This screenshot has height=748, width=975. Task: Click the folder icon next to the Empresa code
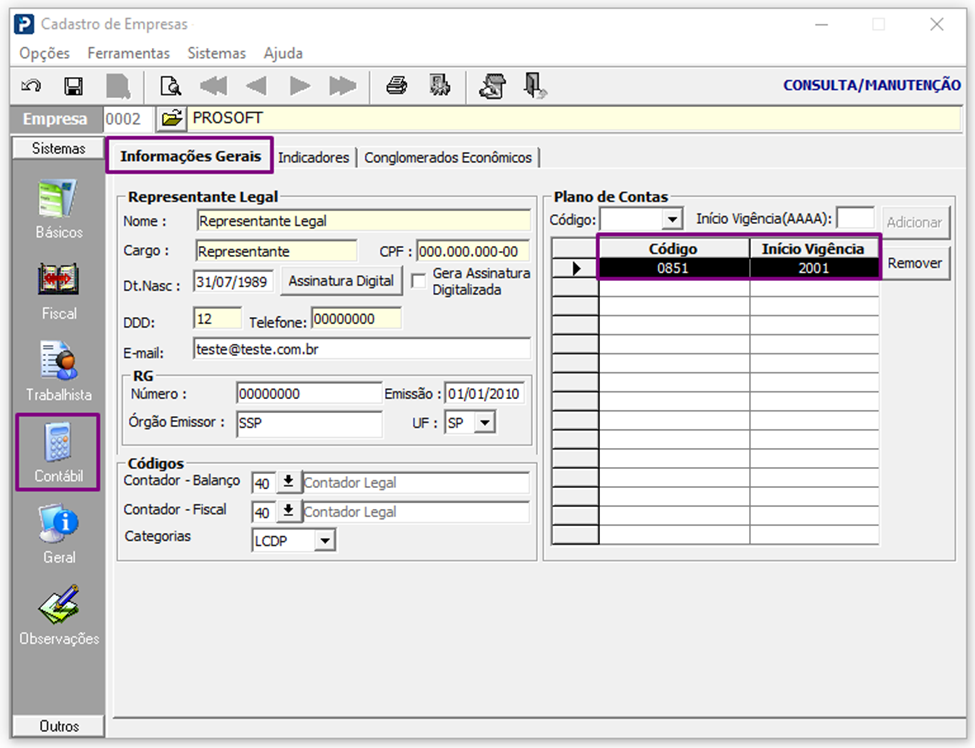click(x=171, y=119)
